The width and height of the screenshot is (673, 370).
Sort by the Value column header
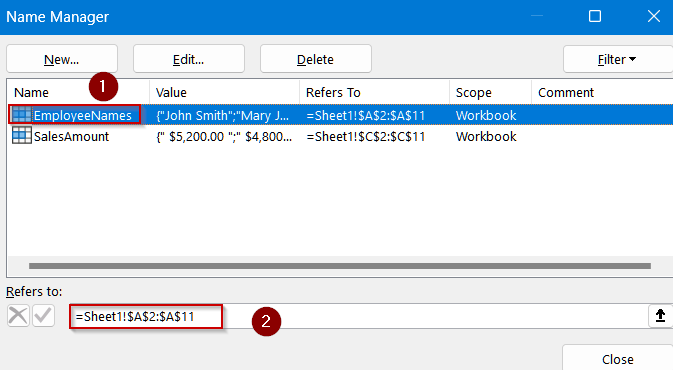pos(224,92)
